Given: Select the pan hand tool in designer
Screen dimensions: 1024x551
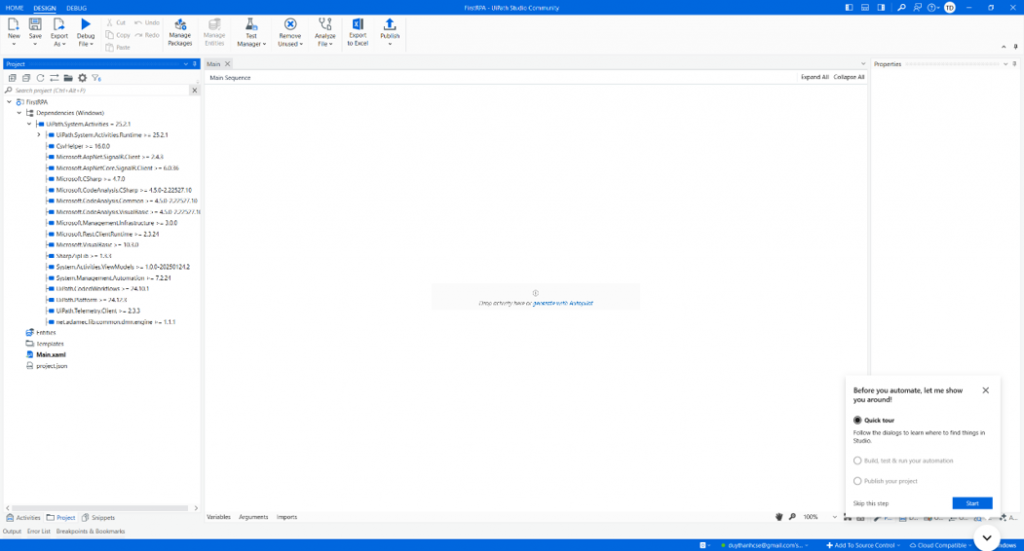Looking at the screenshot, I should (x=778, y=517).
